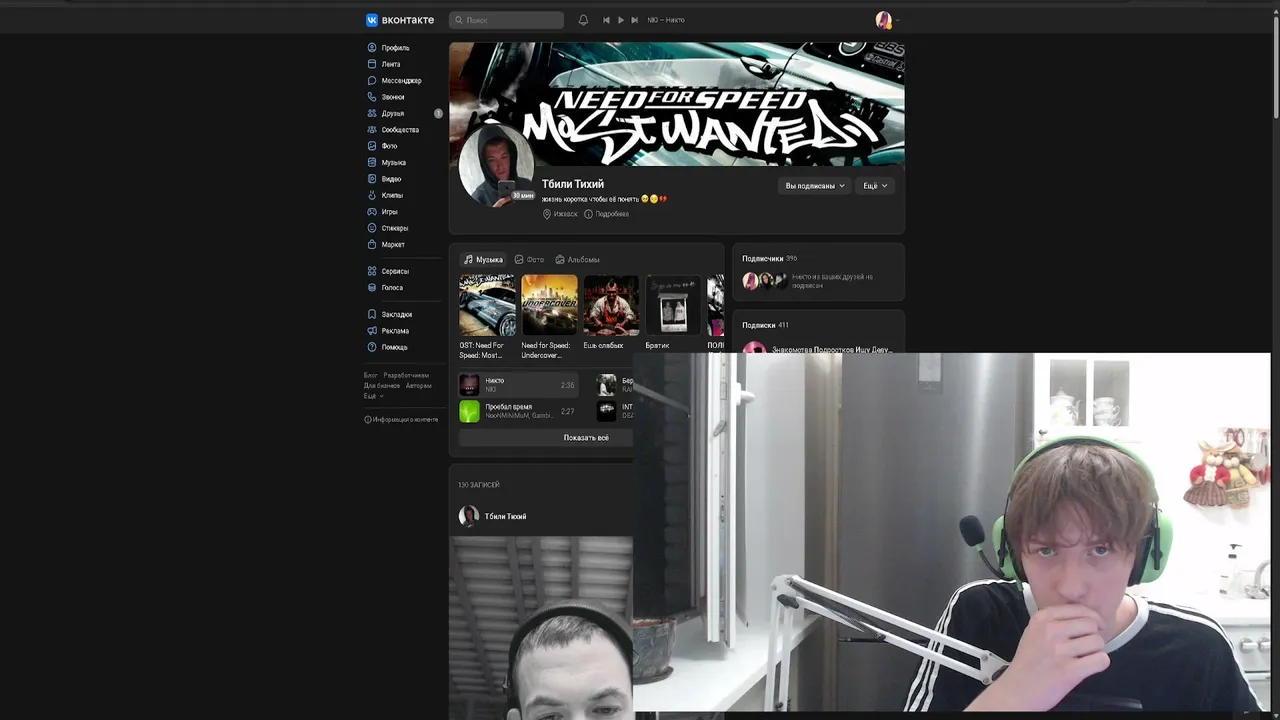Open Мессенджер icon in sidebar

pyautogui.click(x=372, y=81)
